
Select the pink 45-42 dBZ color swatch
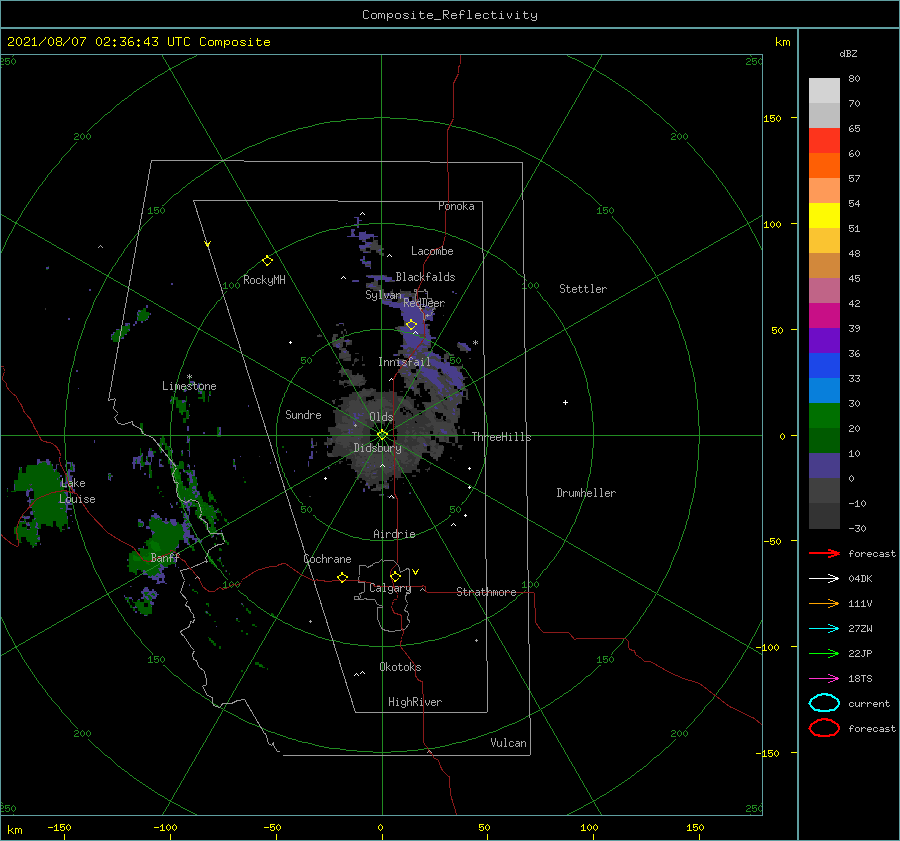coord(824,291)
